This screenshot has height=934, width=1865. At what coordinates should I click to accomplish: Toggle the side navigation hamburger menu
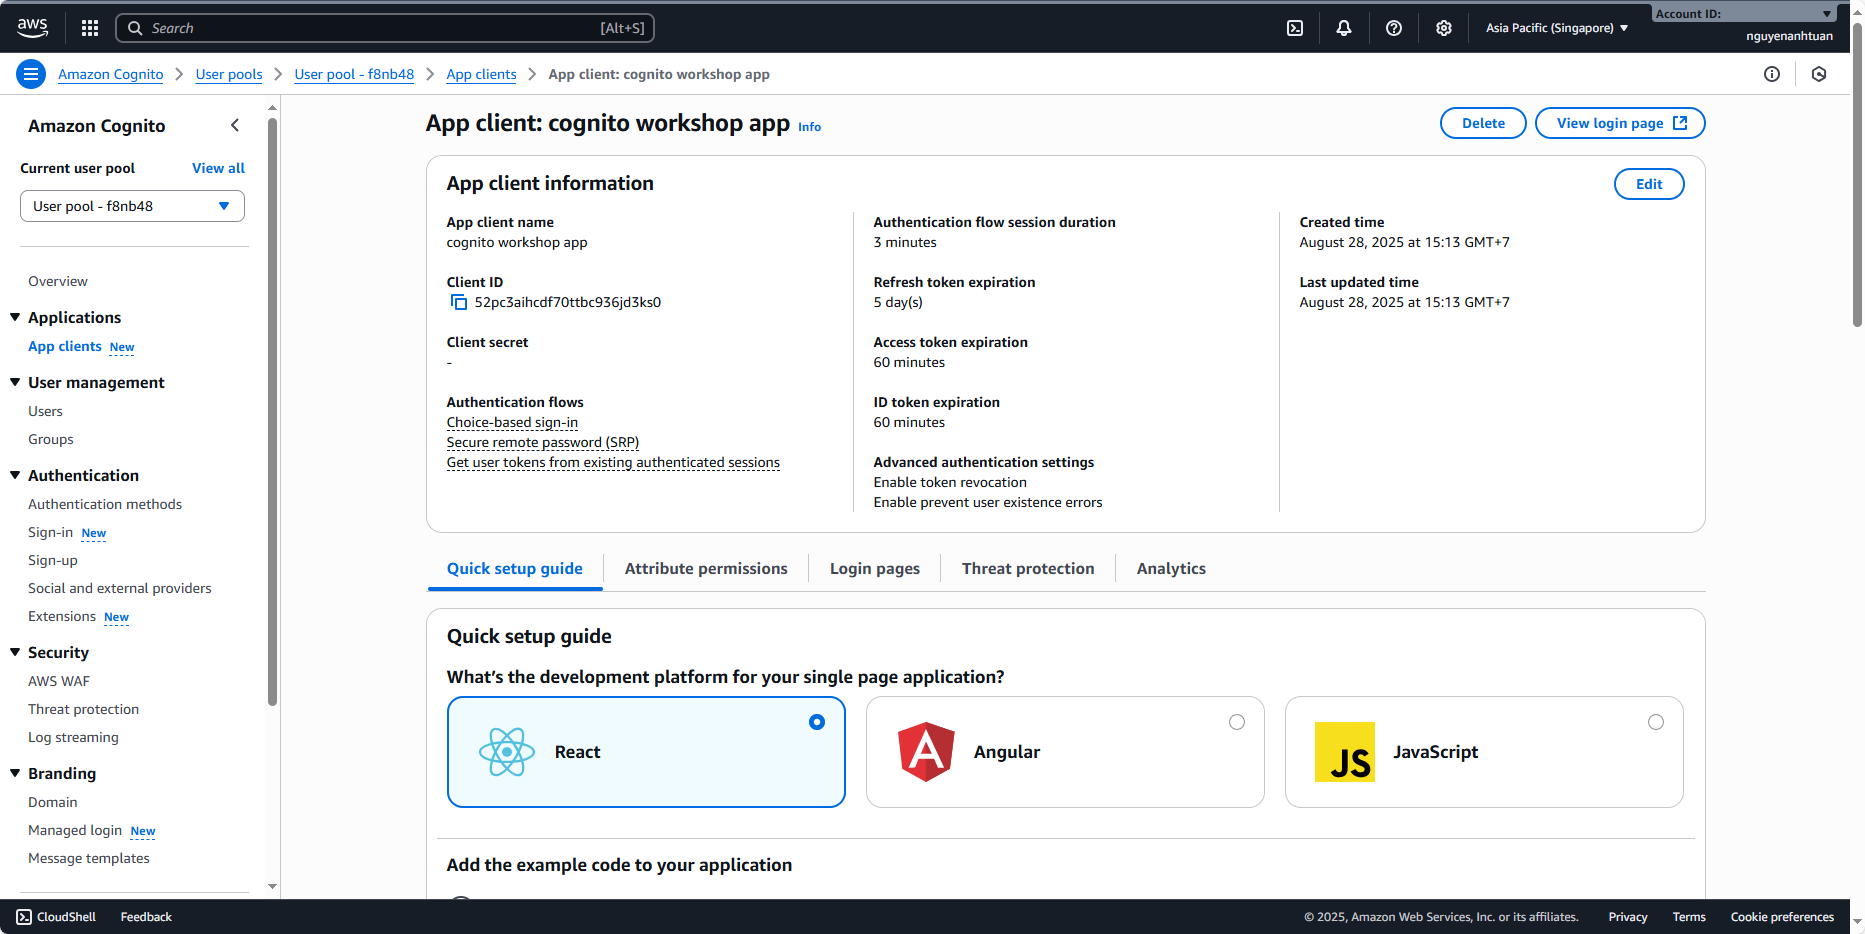[x=31, y=74]
